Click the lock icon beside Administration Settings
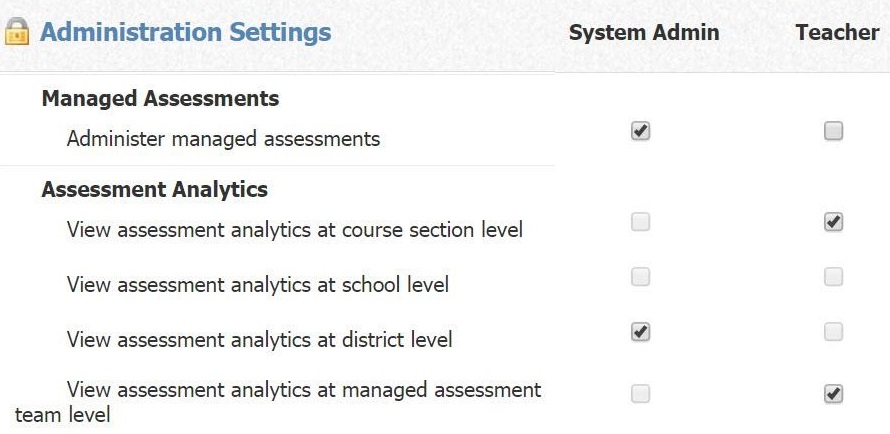The height and width of the screenshot is (434, 890). coord(17,32)
